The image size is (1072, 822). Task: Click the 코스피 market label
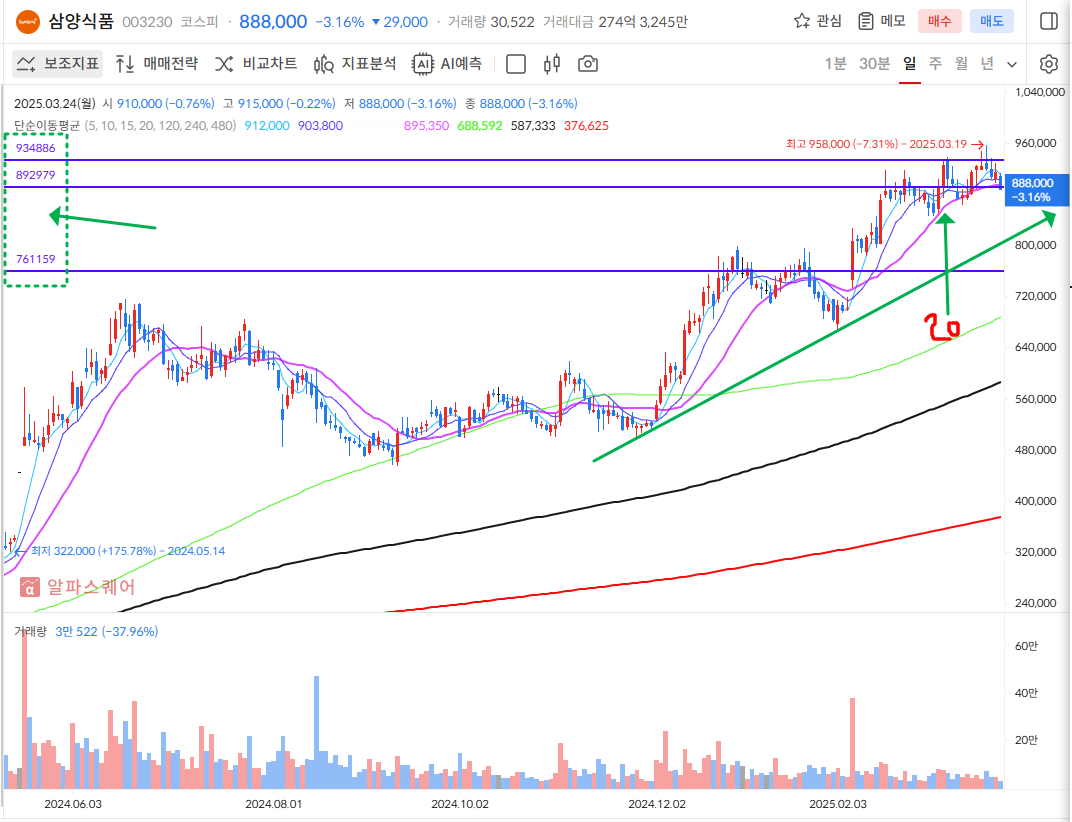(x=199, y=22)
